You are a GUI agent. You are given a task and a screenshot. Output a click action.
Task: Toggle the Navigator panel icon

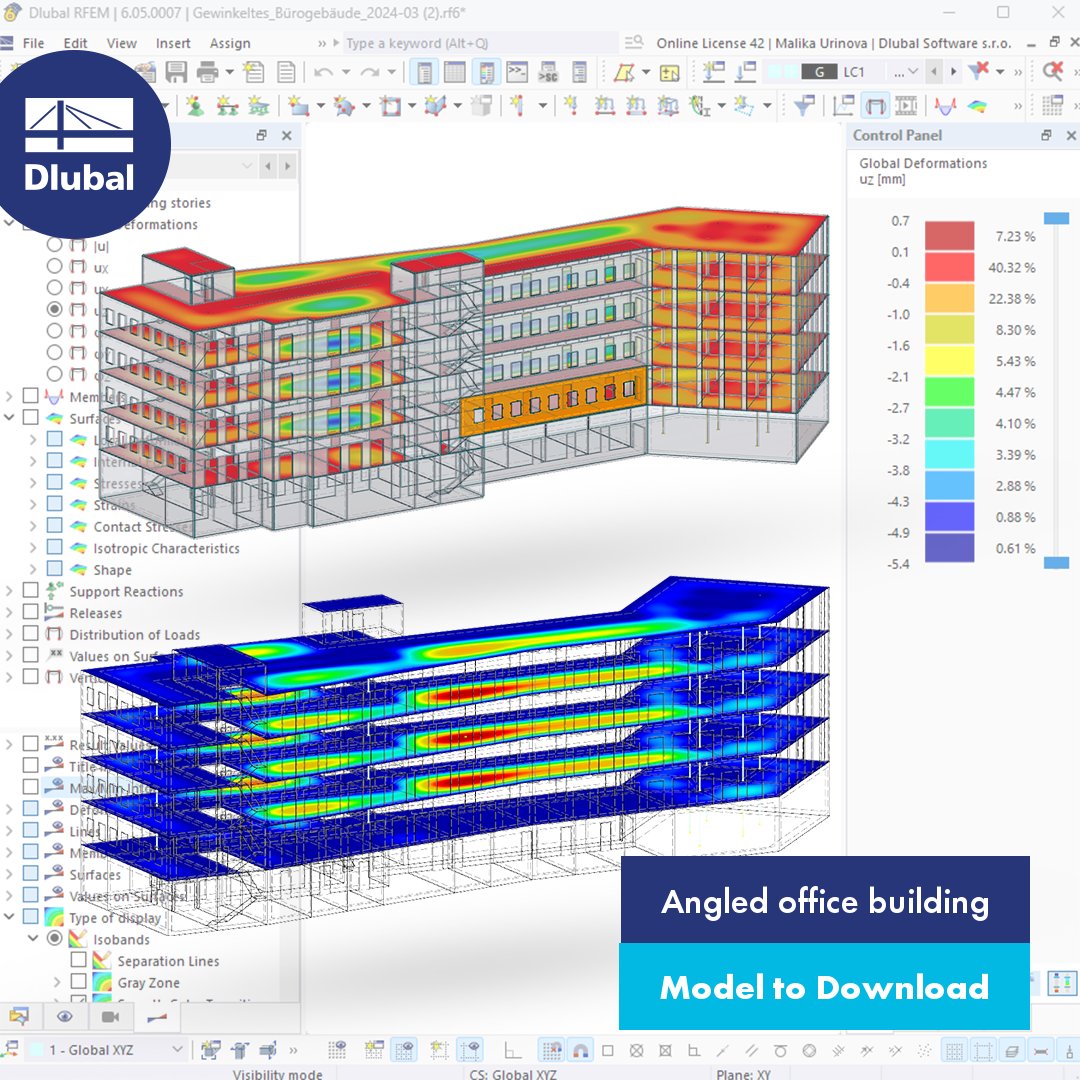tap(424, 72)
